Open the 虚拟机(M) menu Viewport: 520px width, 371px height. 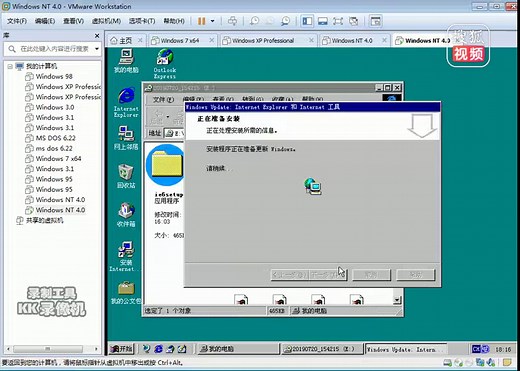(106, 21)
